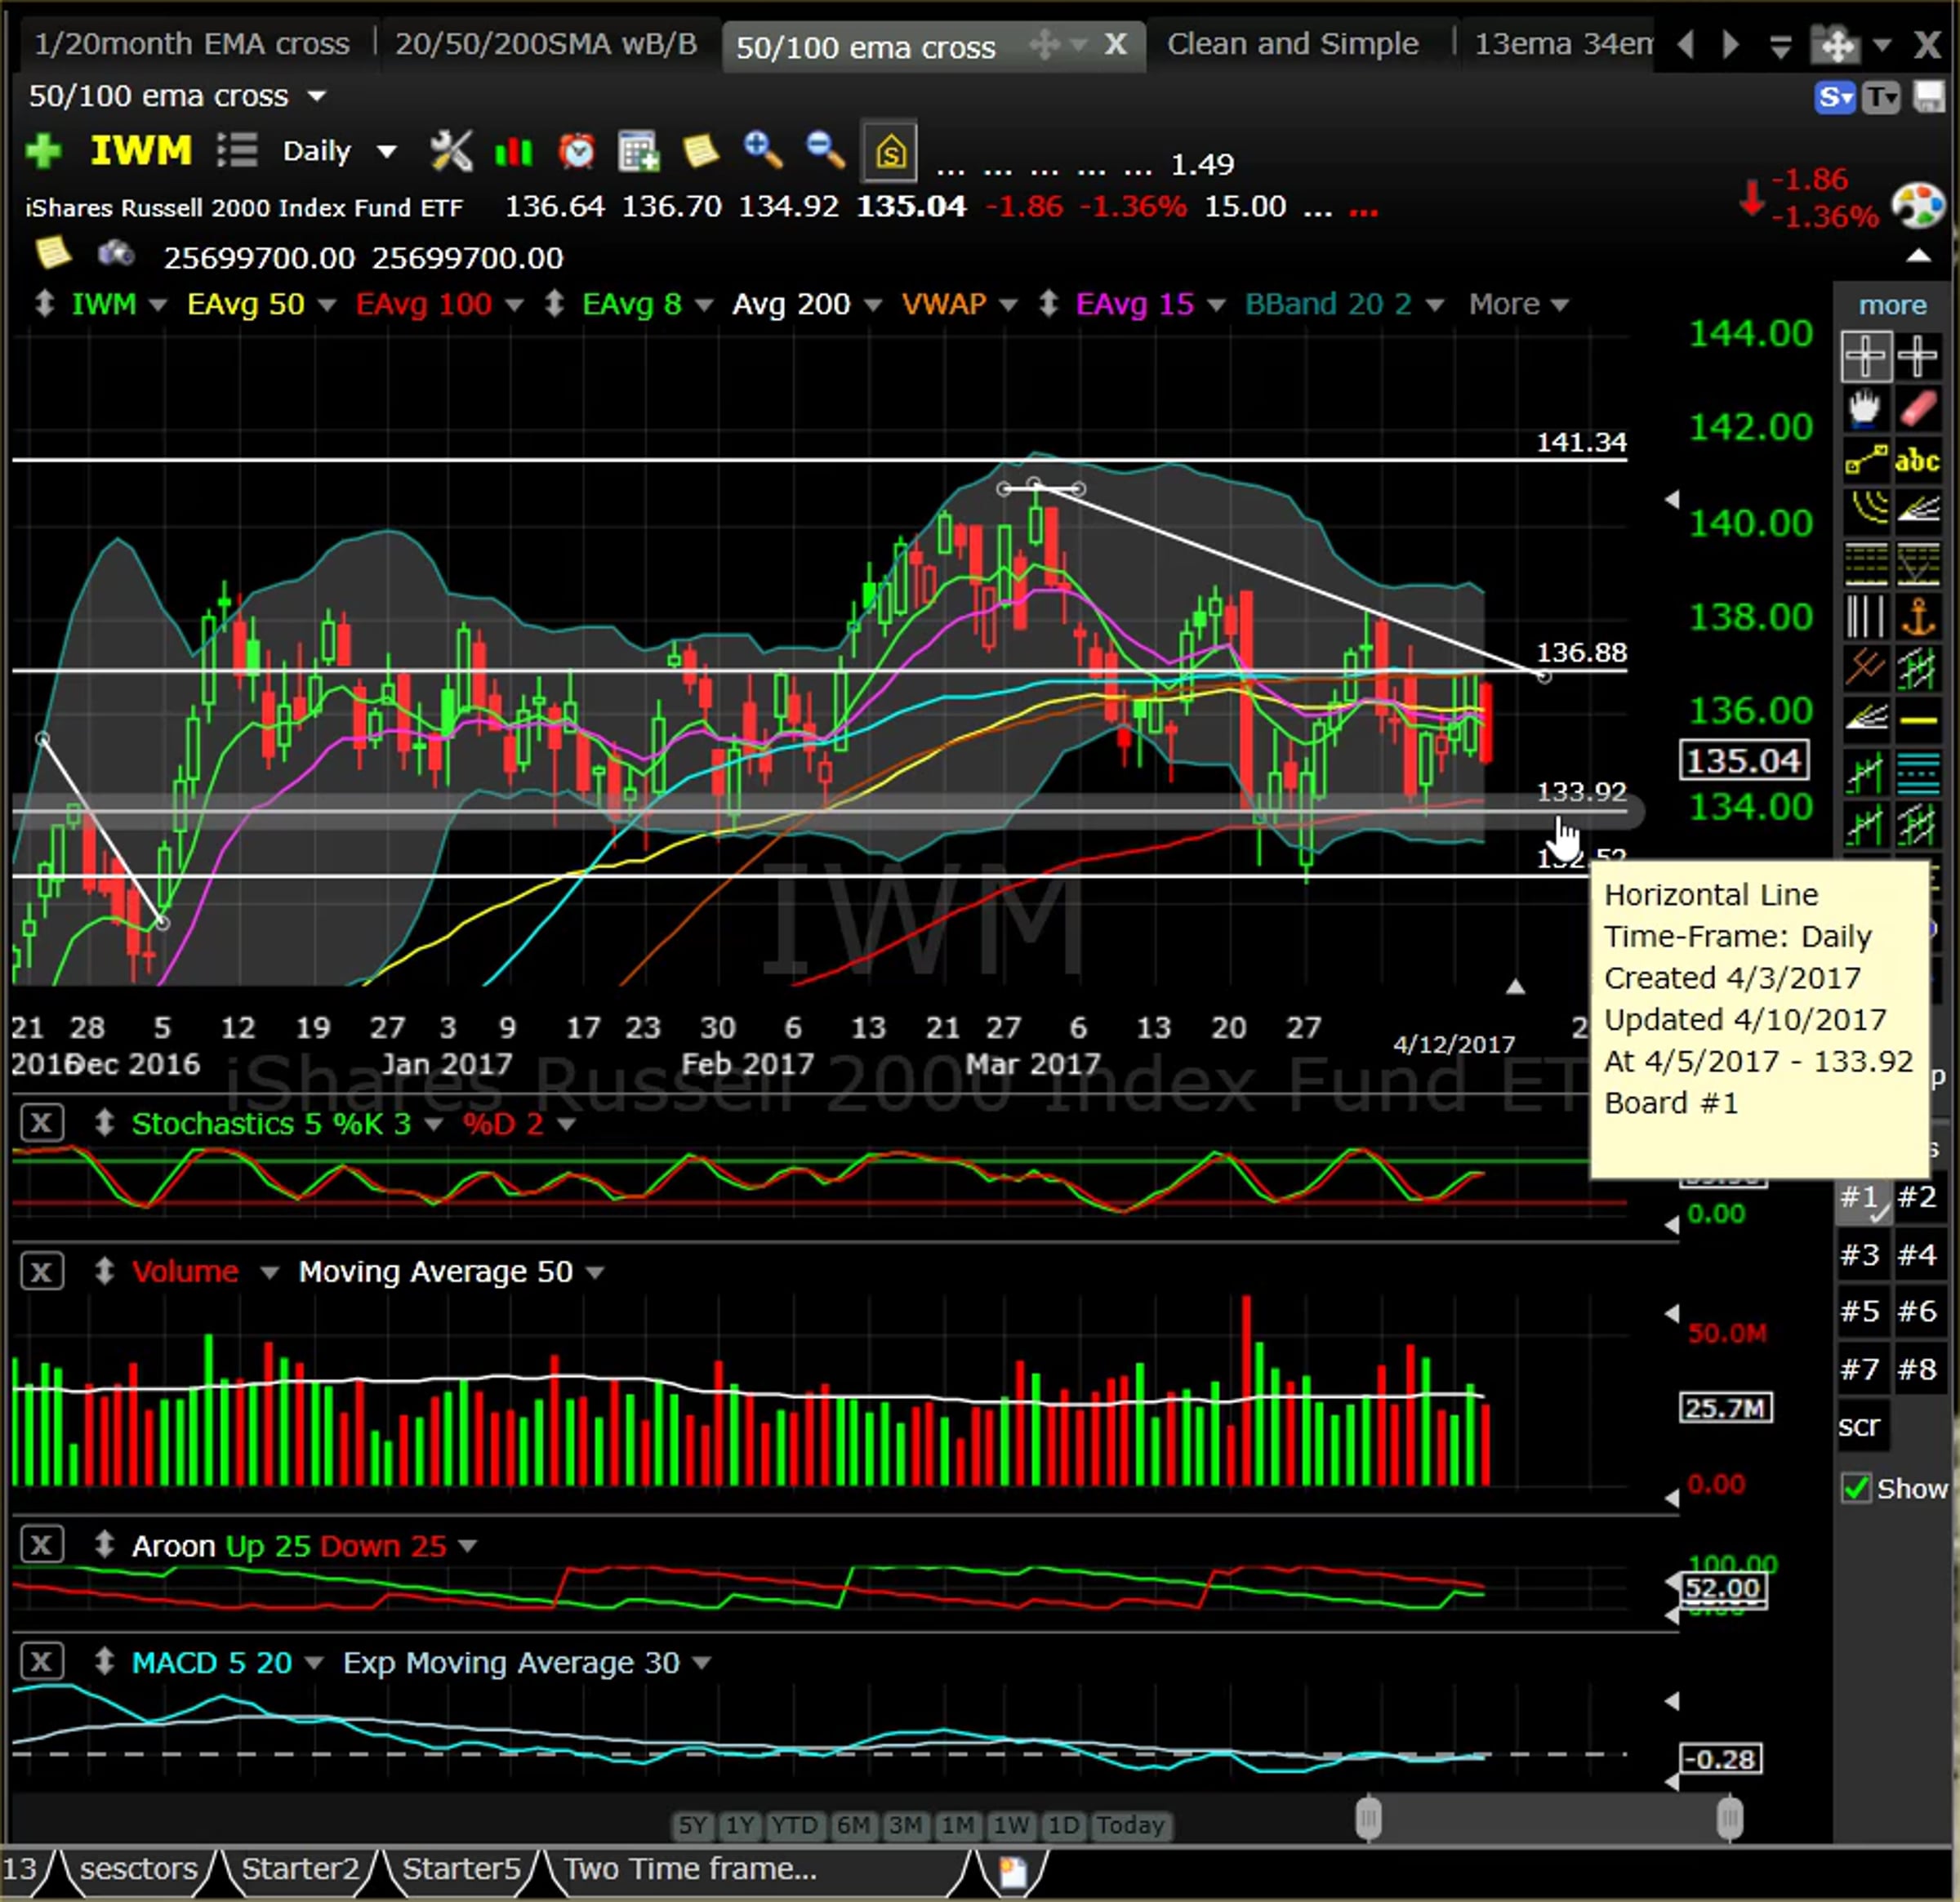Switch to drawing board #1
Viewport: 1960px width, 1902px height.
(x=1863, y=1197)
